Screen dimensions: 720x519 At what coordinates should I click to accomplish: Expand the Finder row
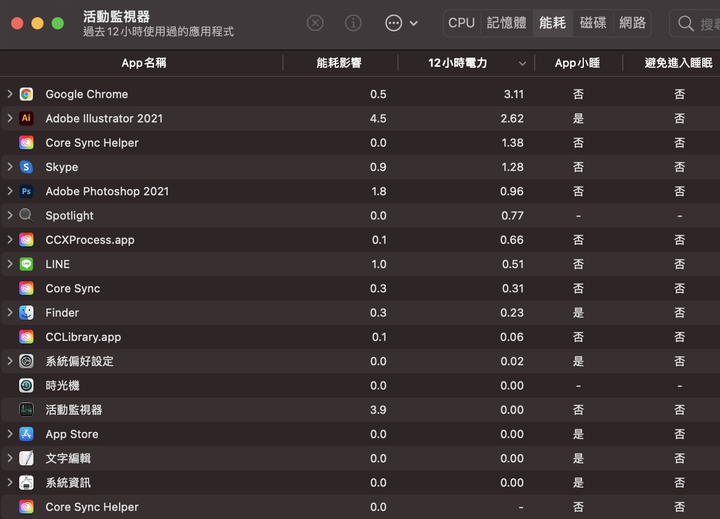point(10,312)
